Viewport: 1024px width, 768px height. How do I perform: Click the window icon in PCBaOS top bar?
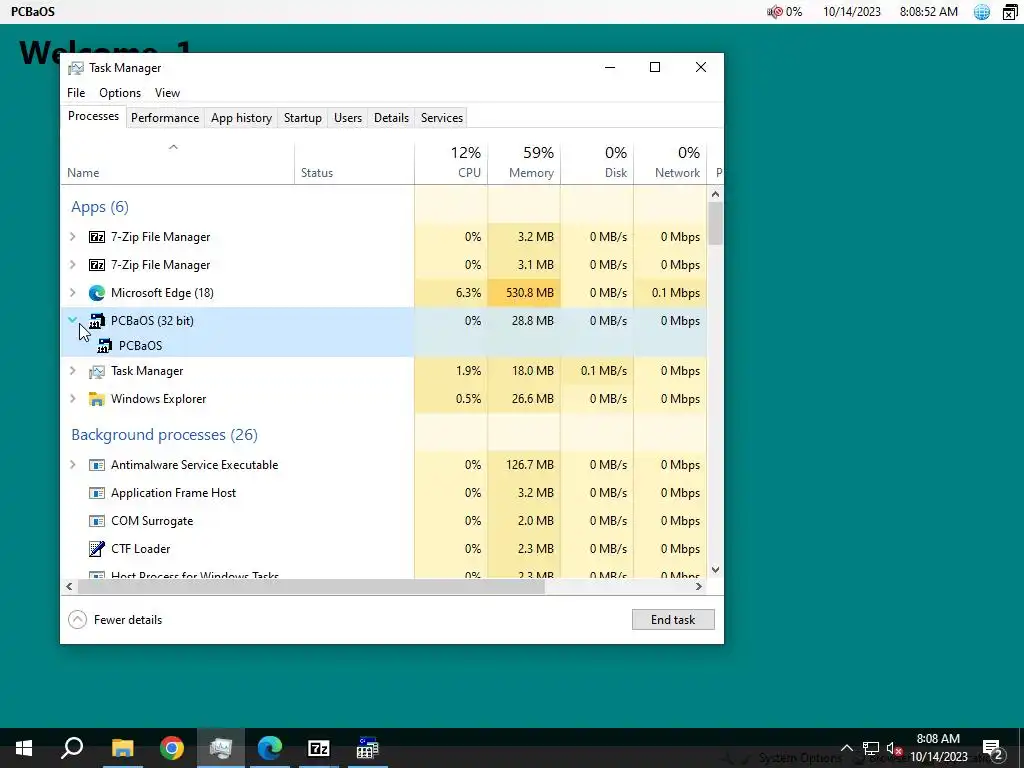[1010, 12]
